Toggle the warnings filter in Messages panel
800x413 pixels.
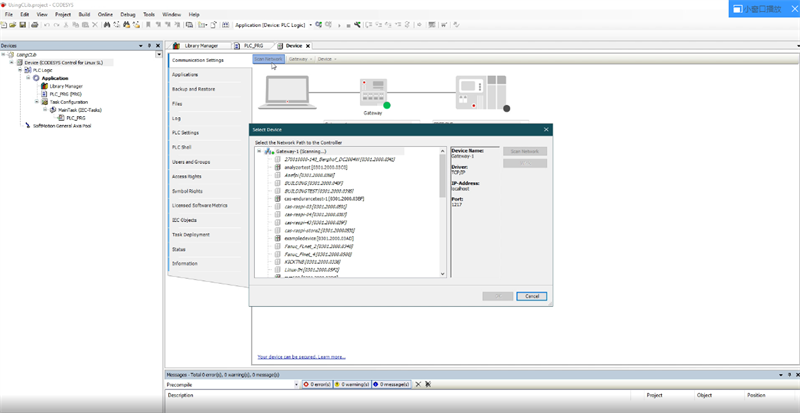353,384
